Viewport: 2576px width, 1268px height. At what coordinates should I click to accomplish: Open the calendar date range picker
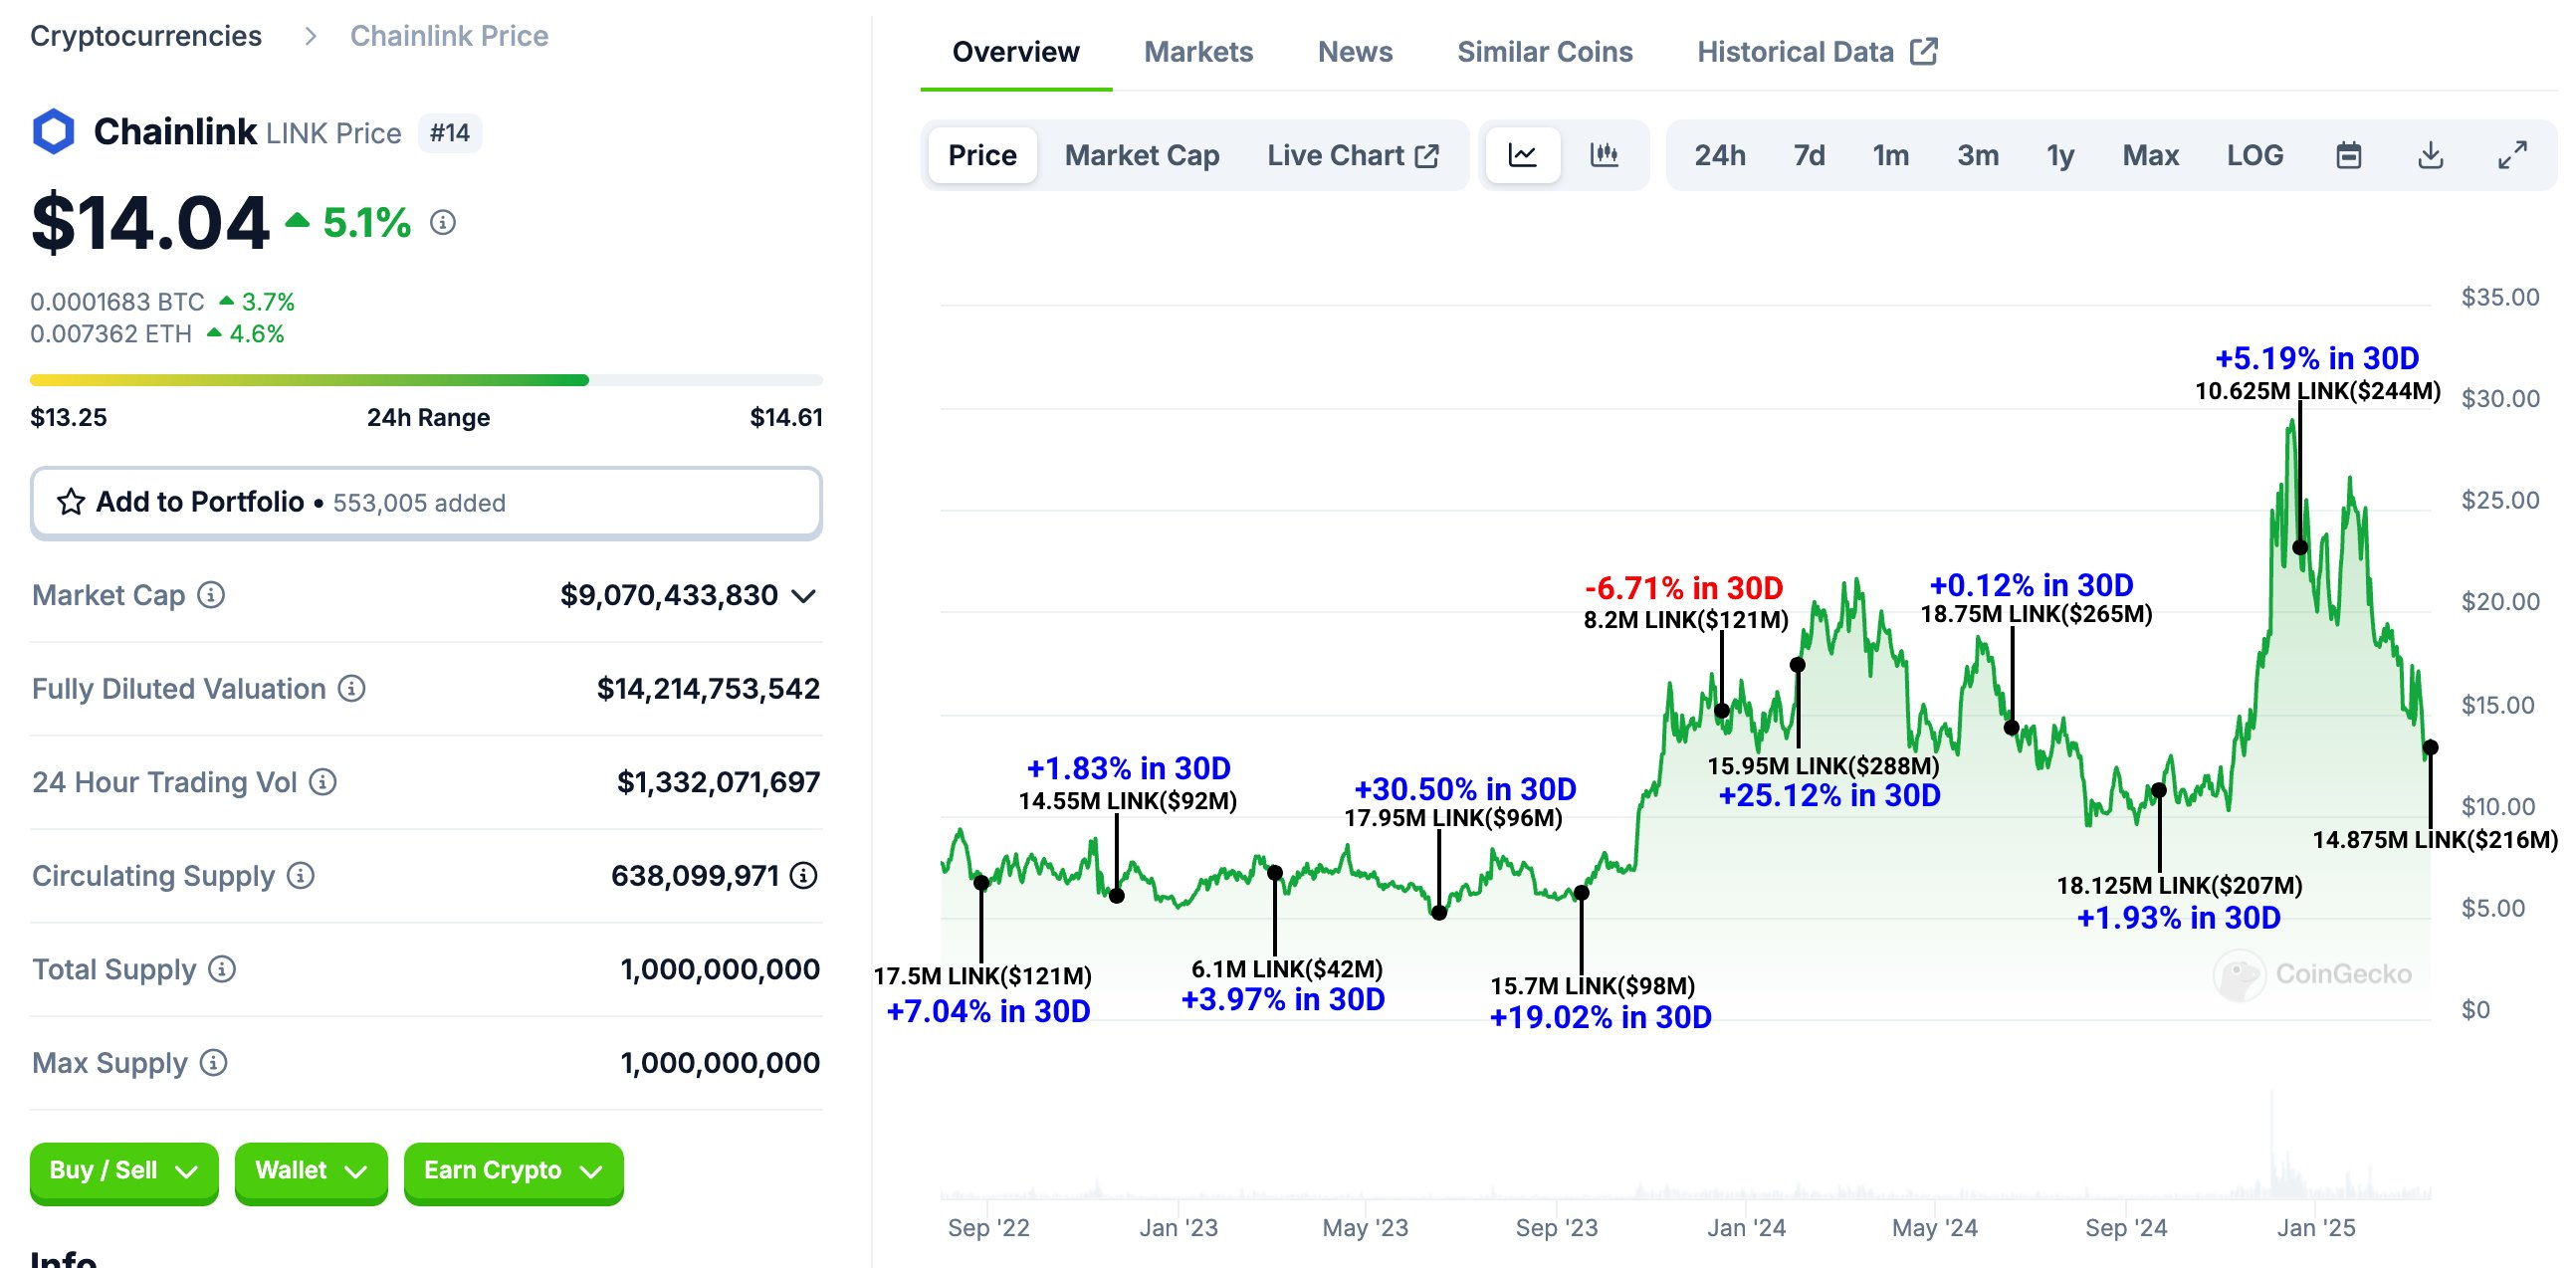pos(2348,155)
